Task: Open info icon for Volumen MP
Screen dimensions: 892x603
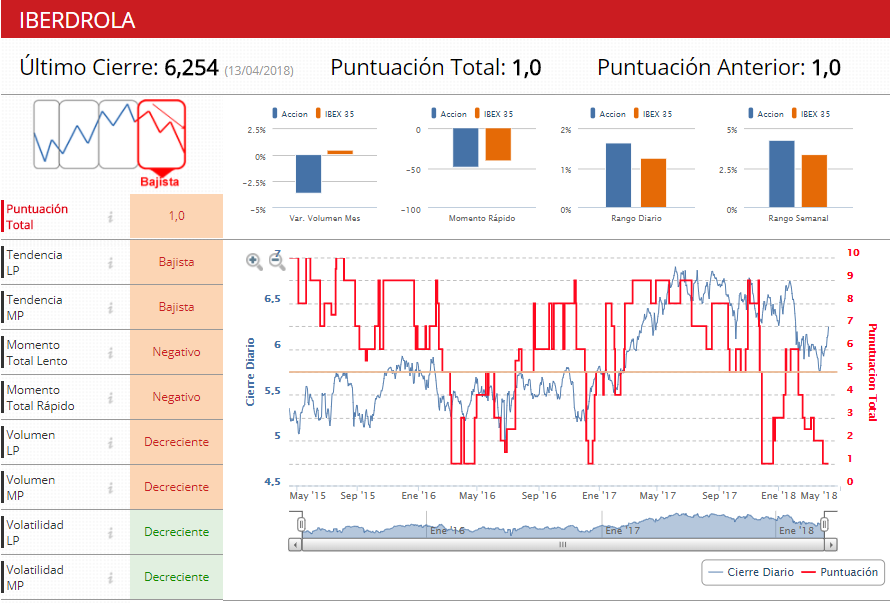Action: 111,488
